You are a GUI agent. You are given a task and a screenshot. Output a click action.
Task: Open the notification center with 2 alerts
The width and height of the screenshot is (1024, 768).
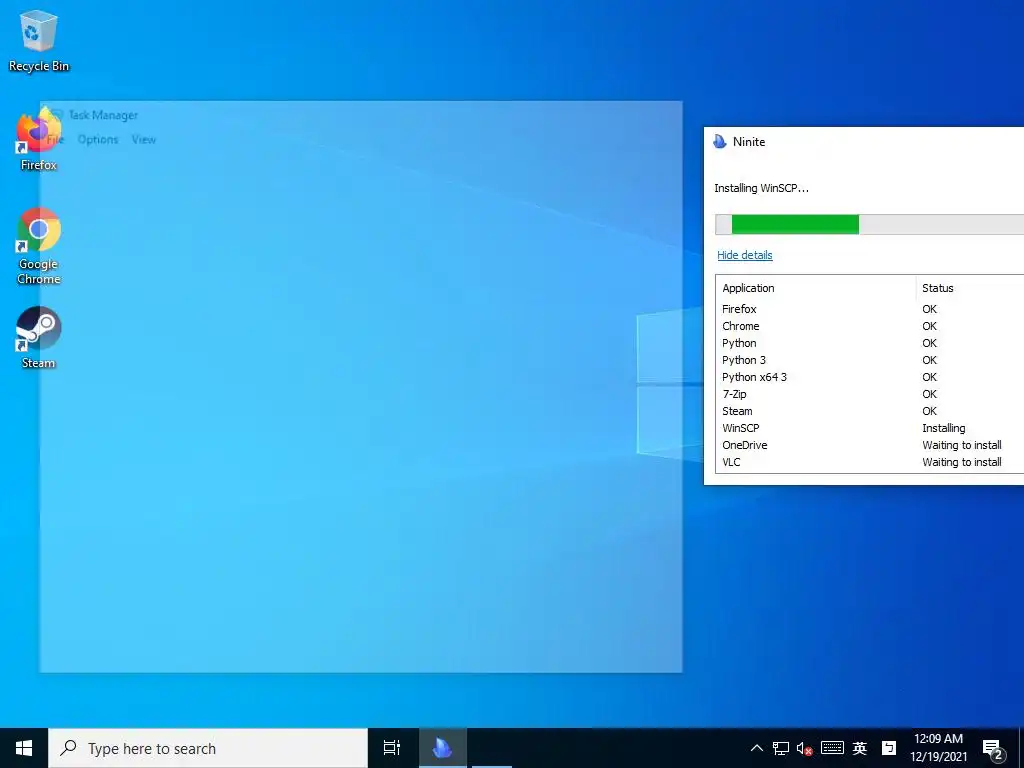[993, 749]
